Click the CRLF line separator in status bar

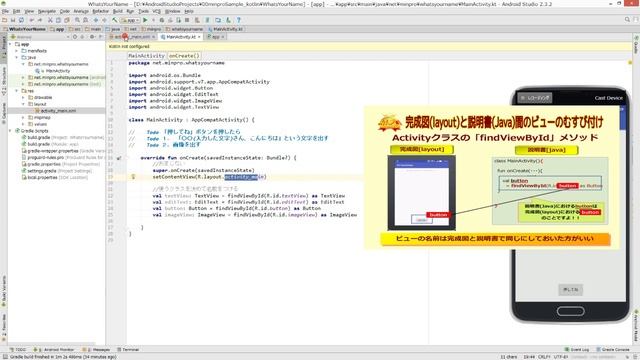coord(544,357)
